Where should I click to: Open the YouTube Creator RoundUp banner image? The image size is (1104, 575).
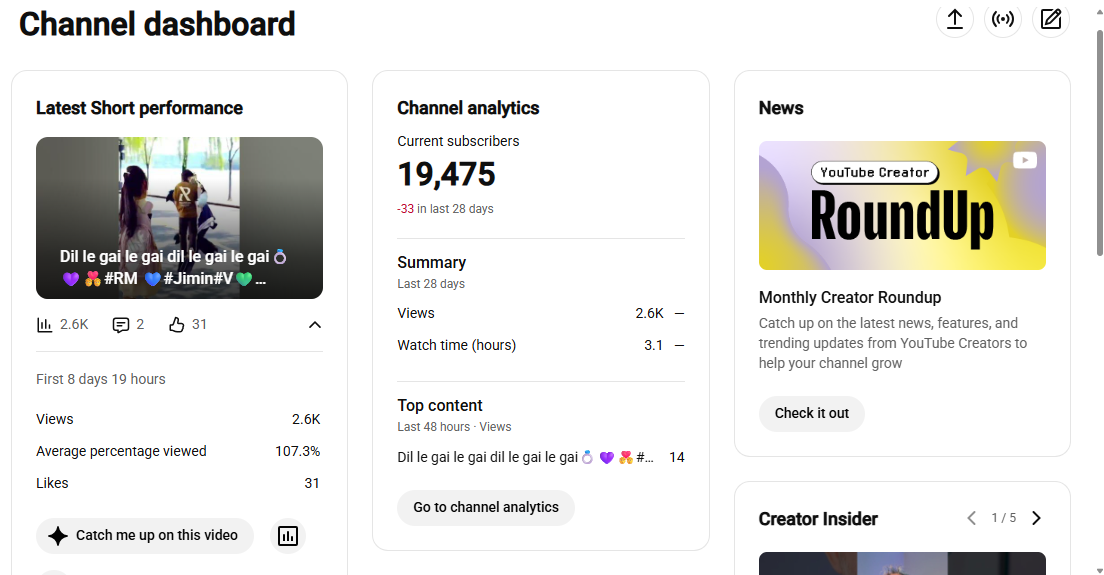click(x=902, y=206)
